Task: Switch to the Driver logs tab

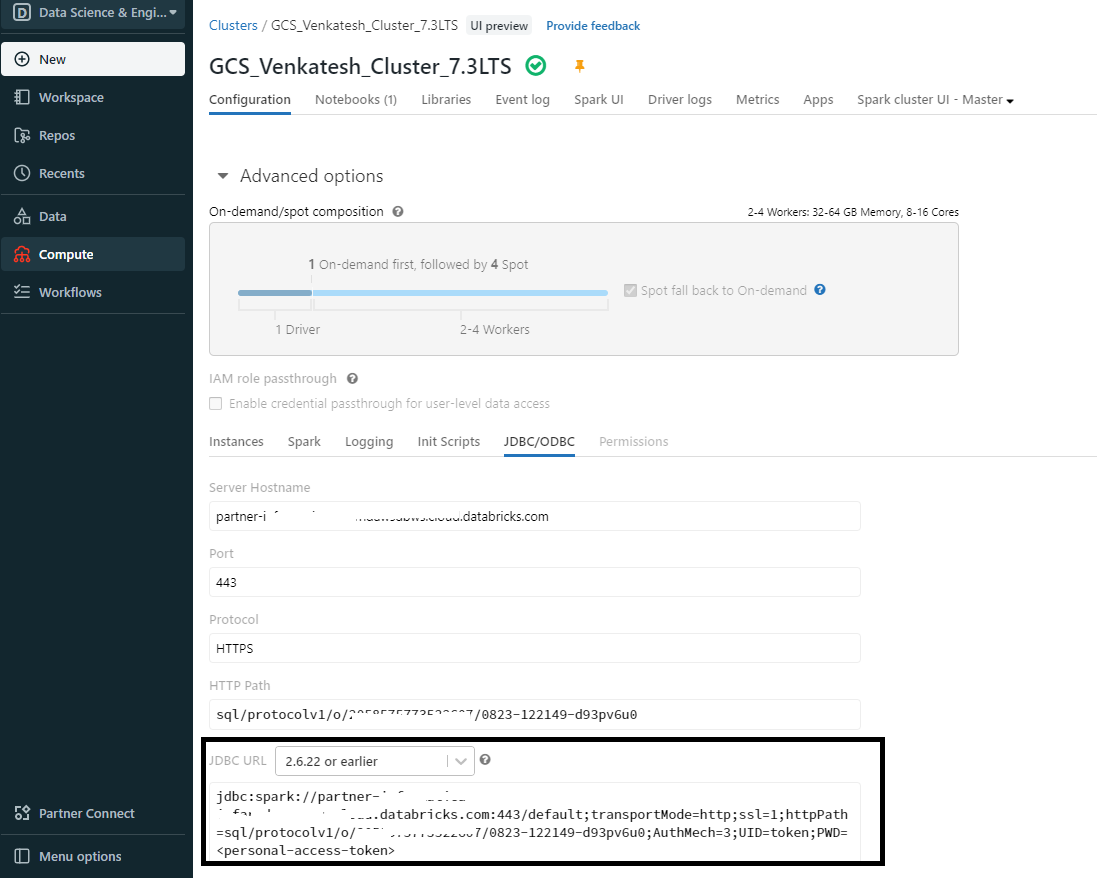Action: pyautogui.click(x=679, y=99)
